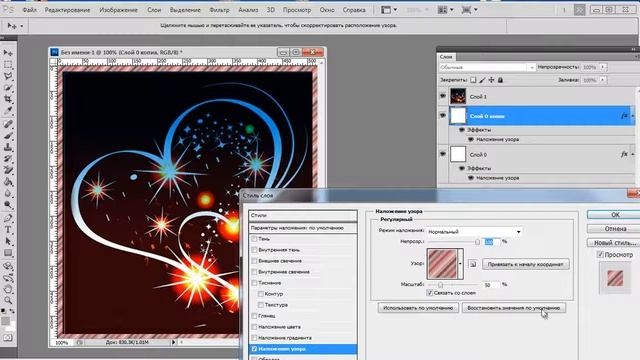Select the History Brush tool
Viewport: 640px width, 360px height.
[x=8, y=158]
